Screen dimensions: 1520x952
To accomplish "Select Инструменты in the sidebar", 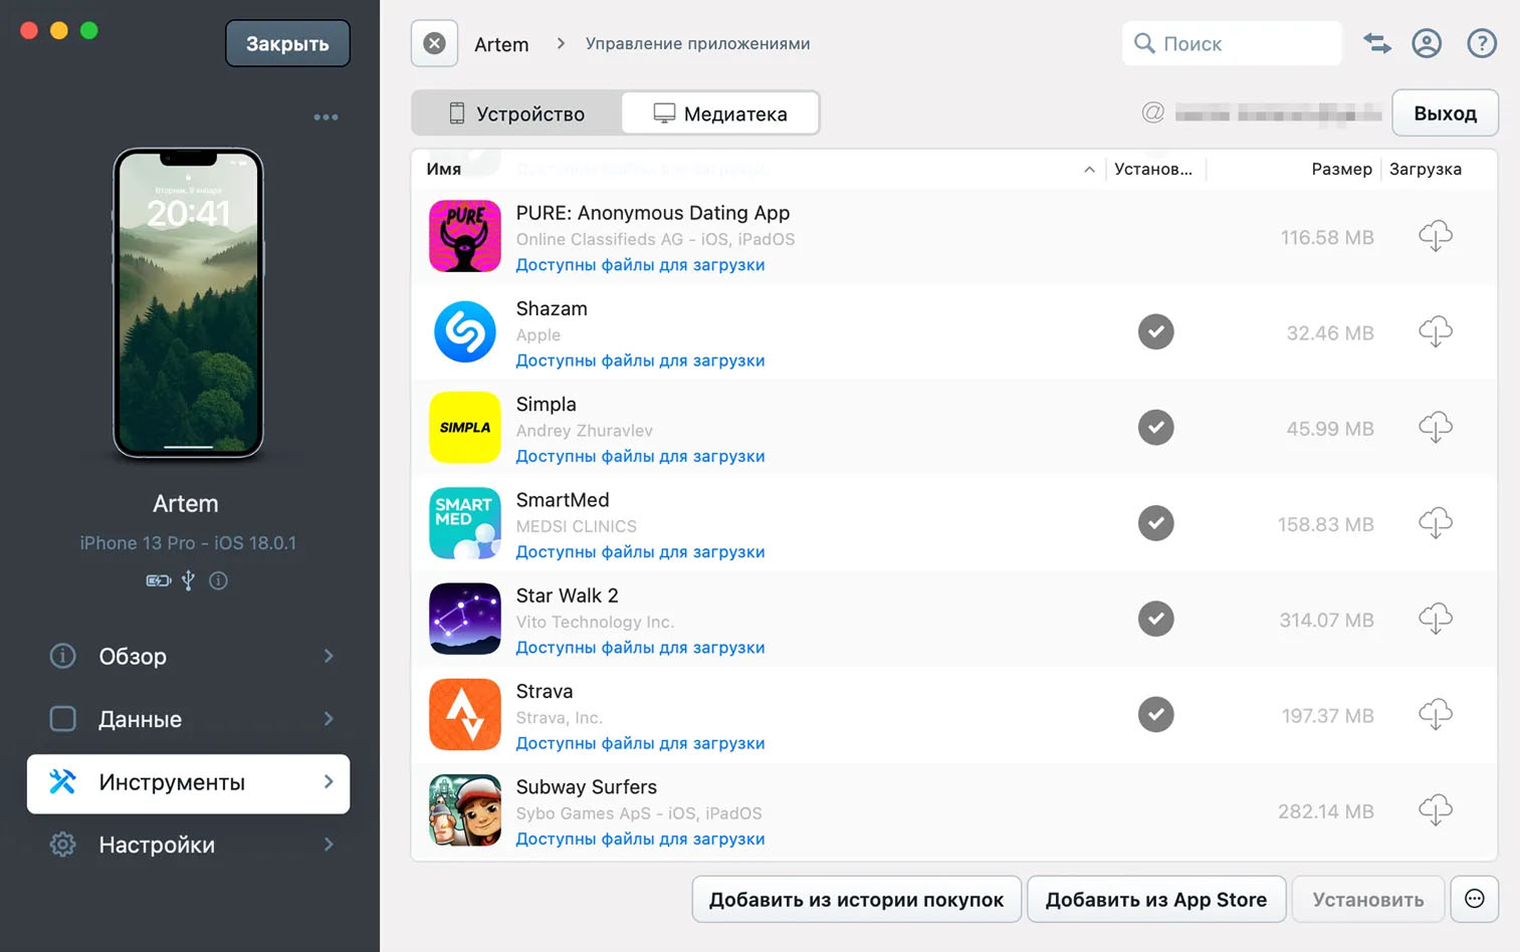I will [x=188, y=783].
